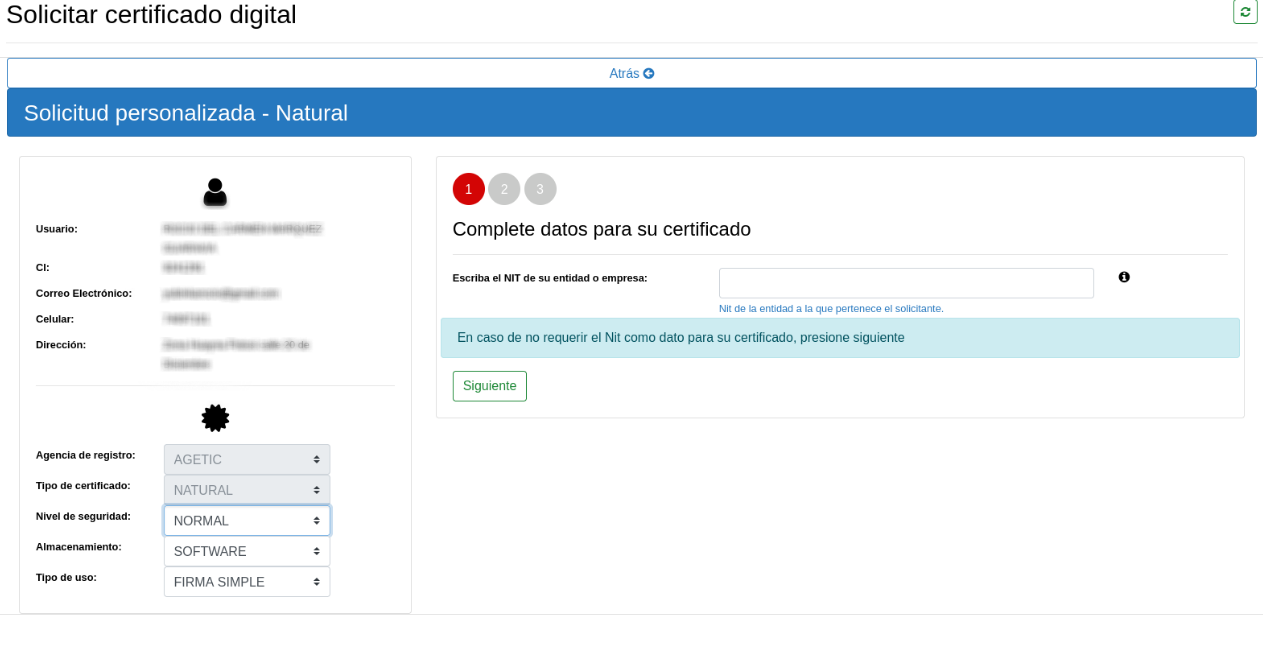Click the blue NIT notice banner
1263x672 pixels.
click(840, 338)
